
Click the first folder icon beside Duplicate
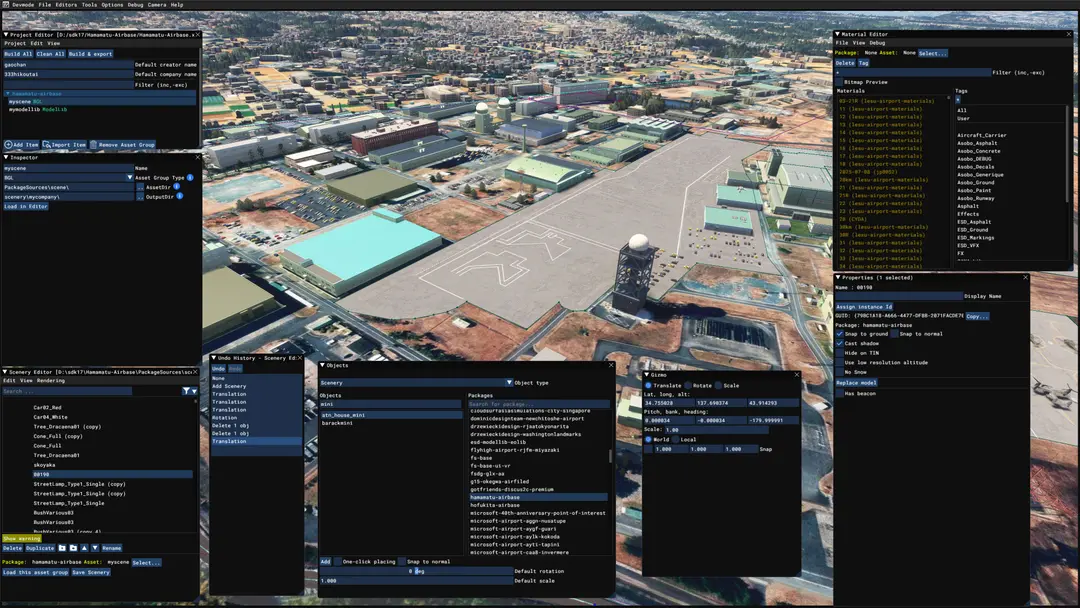pyautogui.click(x=62, y=548)
